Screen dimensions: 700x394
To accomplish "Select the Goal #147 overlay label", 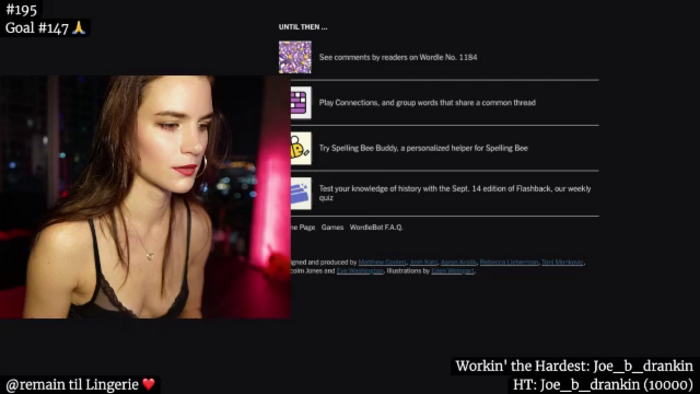I will (45, 28).
